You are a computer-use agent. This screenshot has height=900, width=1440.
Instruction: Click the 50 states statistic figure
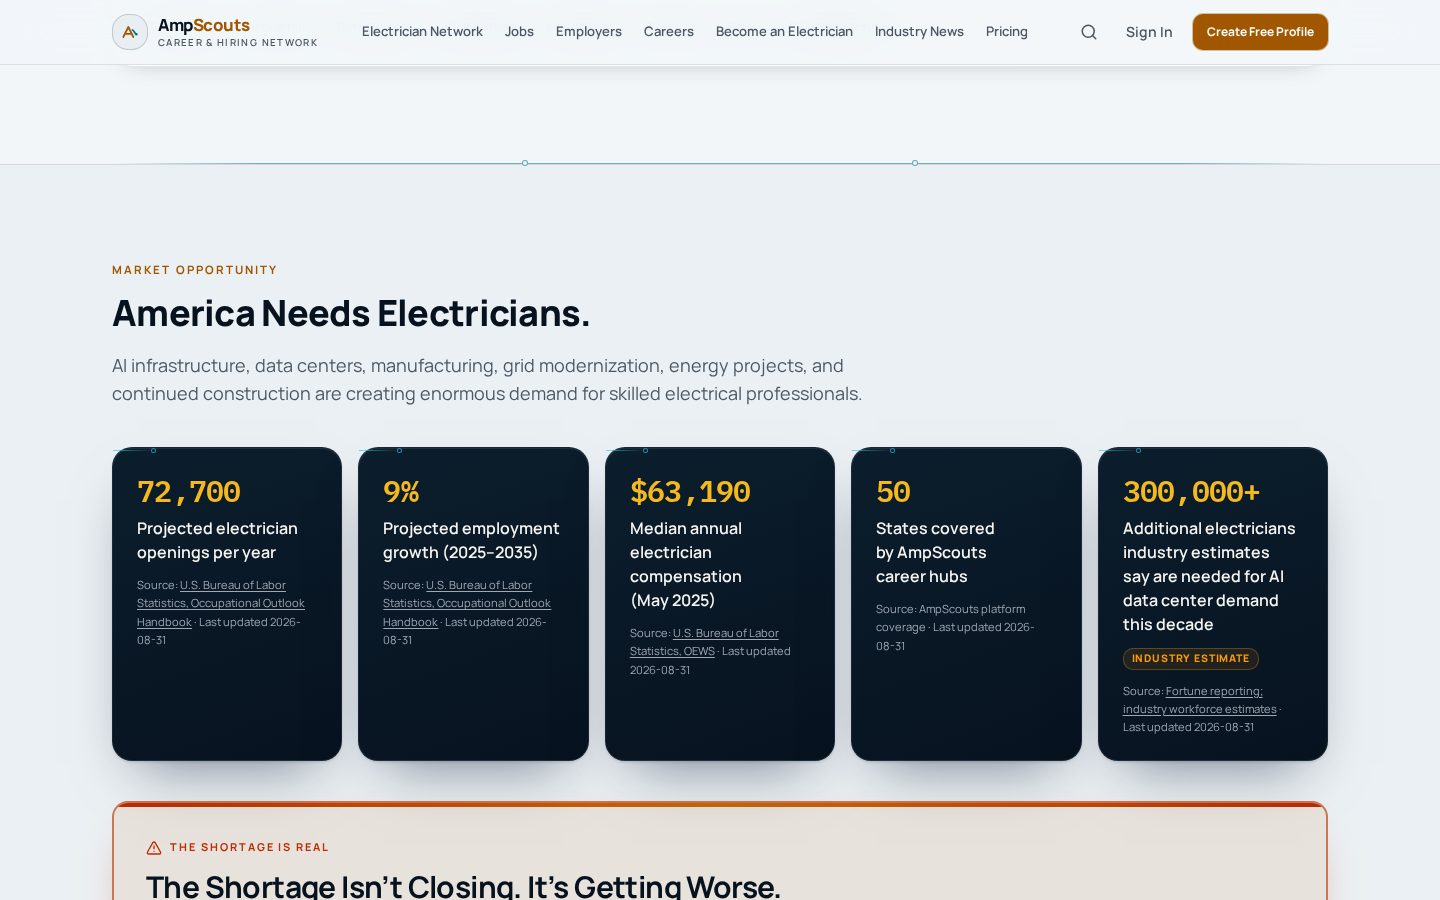tap(893, 492)
